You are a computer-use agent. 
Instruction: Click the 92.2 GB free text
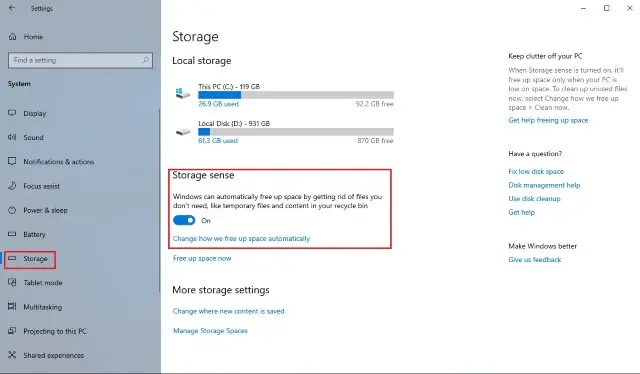coord(374,104)
